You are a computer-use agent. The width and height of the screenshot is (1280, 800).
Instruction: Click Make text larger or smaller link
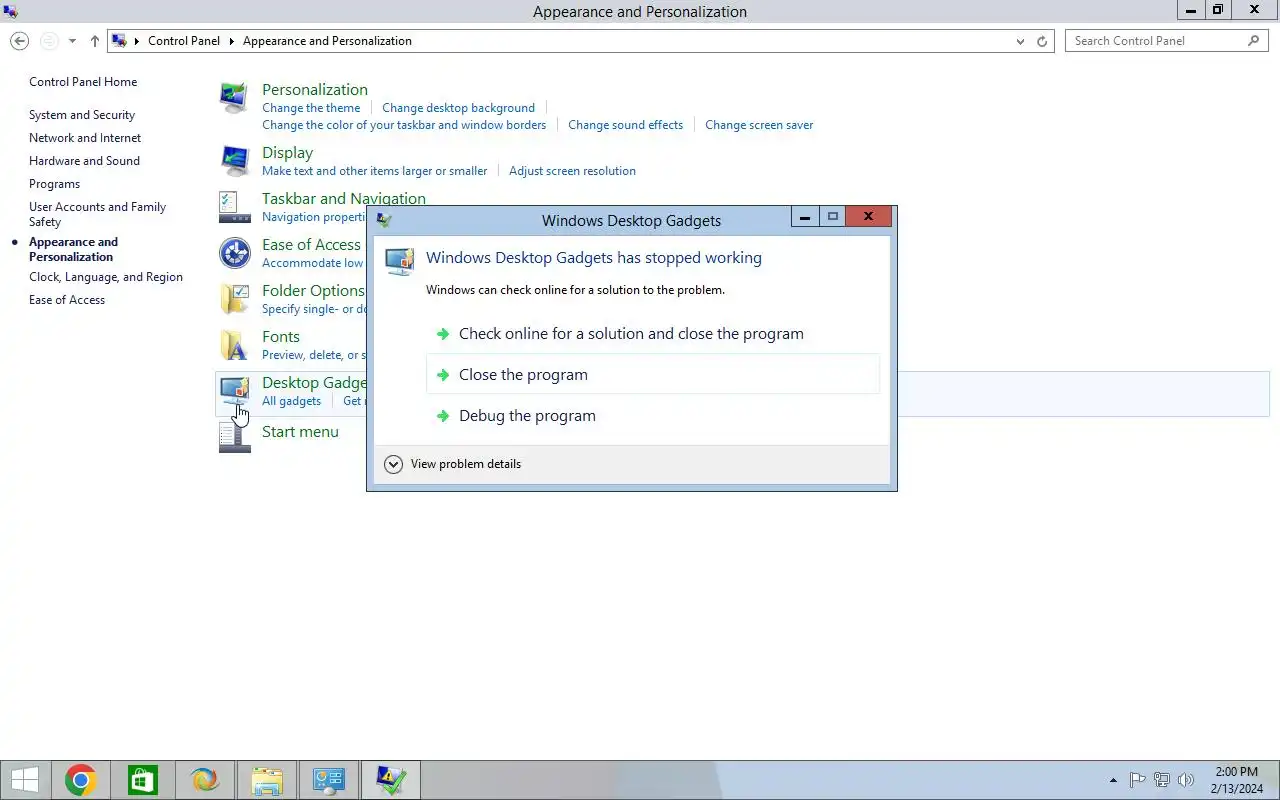[375, 171]
